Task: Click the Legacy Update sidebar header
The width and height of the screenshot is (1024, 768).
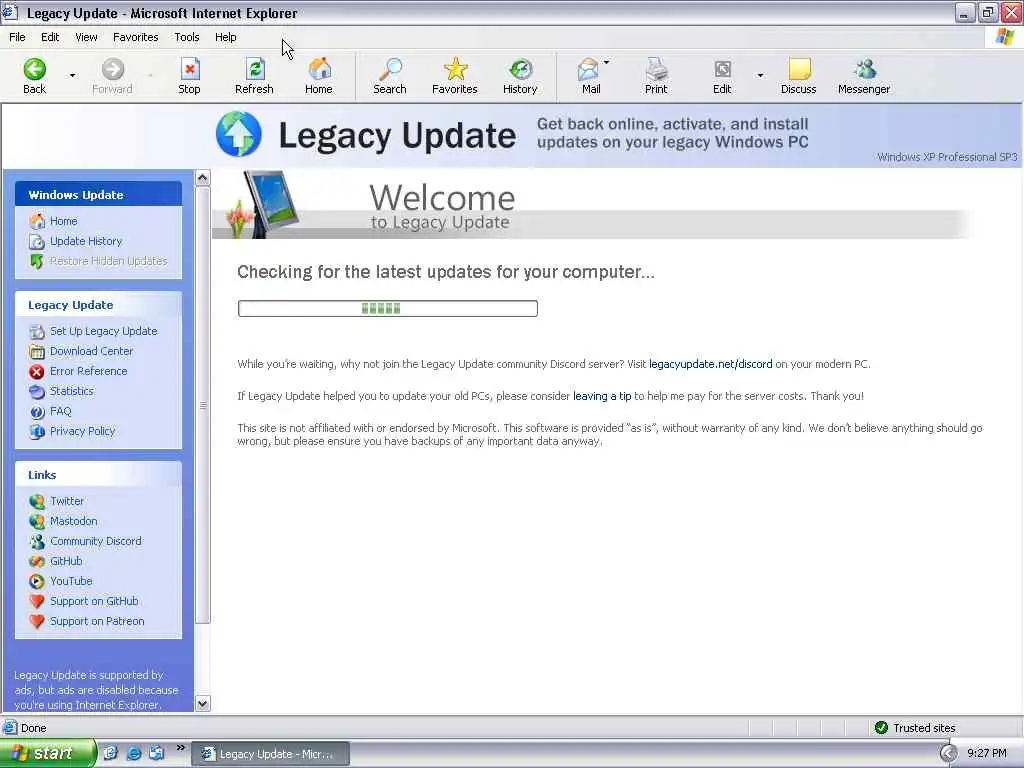Action: click(x=99, y=305)
